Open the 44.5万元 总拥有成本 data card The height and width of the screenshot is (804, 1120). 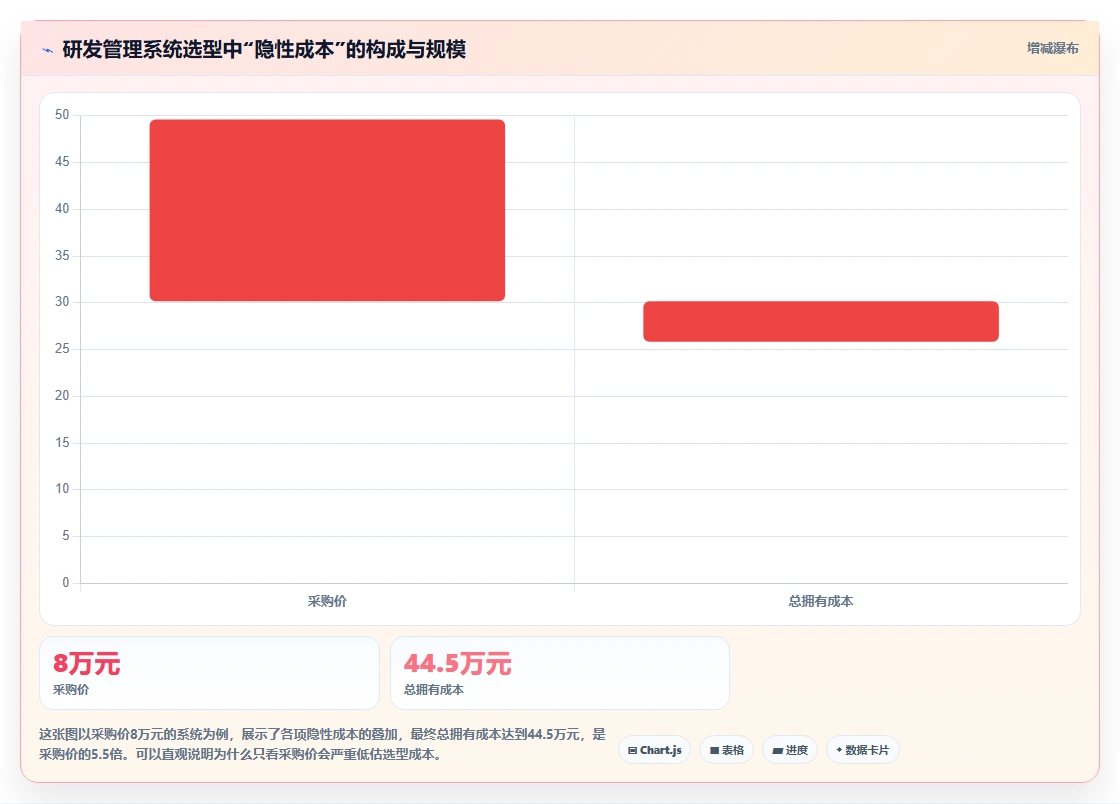(x=560, y=673)
